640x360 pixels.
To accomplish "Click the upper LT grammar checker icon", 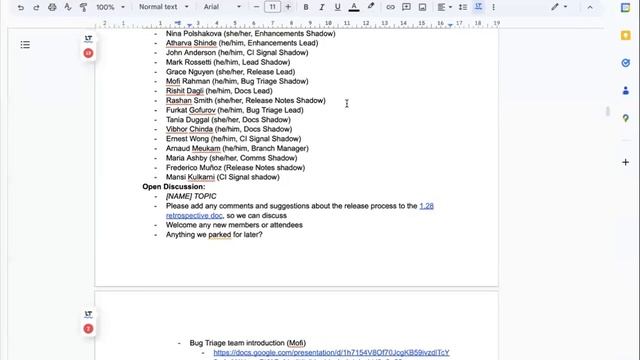I will click(x=88, y=39).
